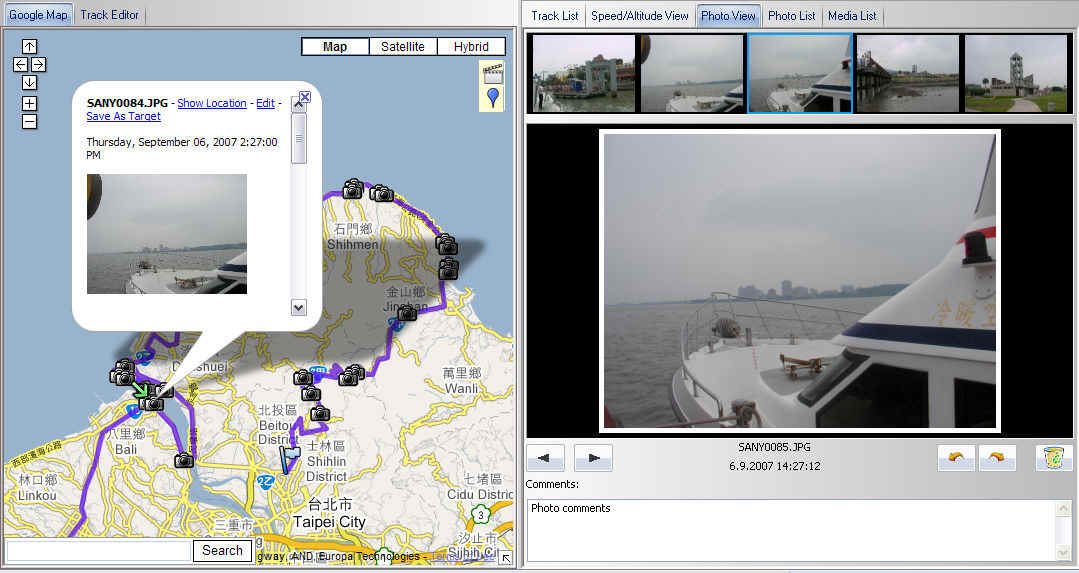Rotate photo counterclockwise
This screenshot has width=1079, height=573.
tap(956, 458)
